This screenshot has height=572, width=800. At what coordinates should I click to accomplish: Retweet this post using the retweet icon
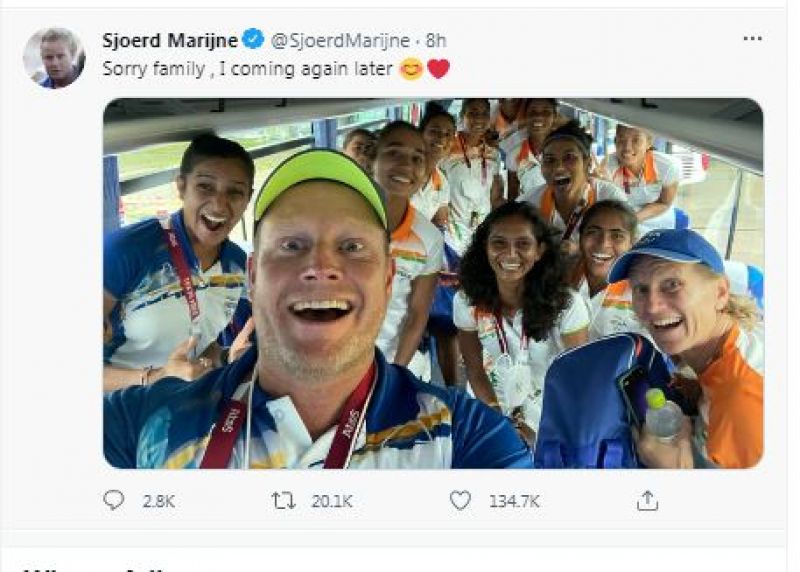[x=283, y=501]
